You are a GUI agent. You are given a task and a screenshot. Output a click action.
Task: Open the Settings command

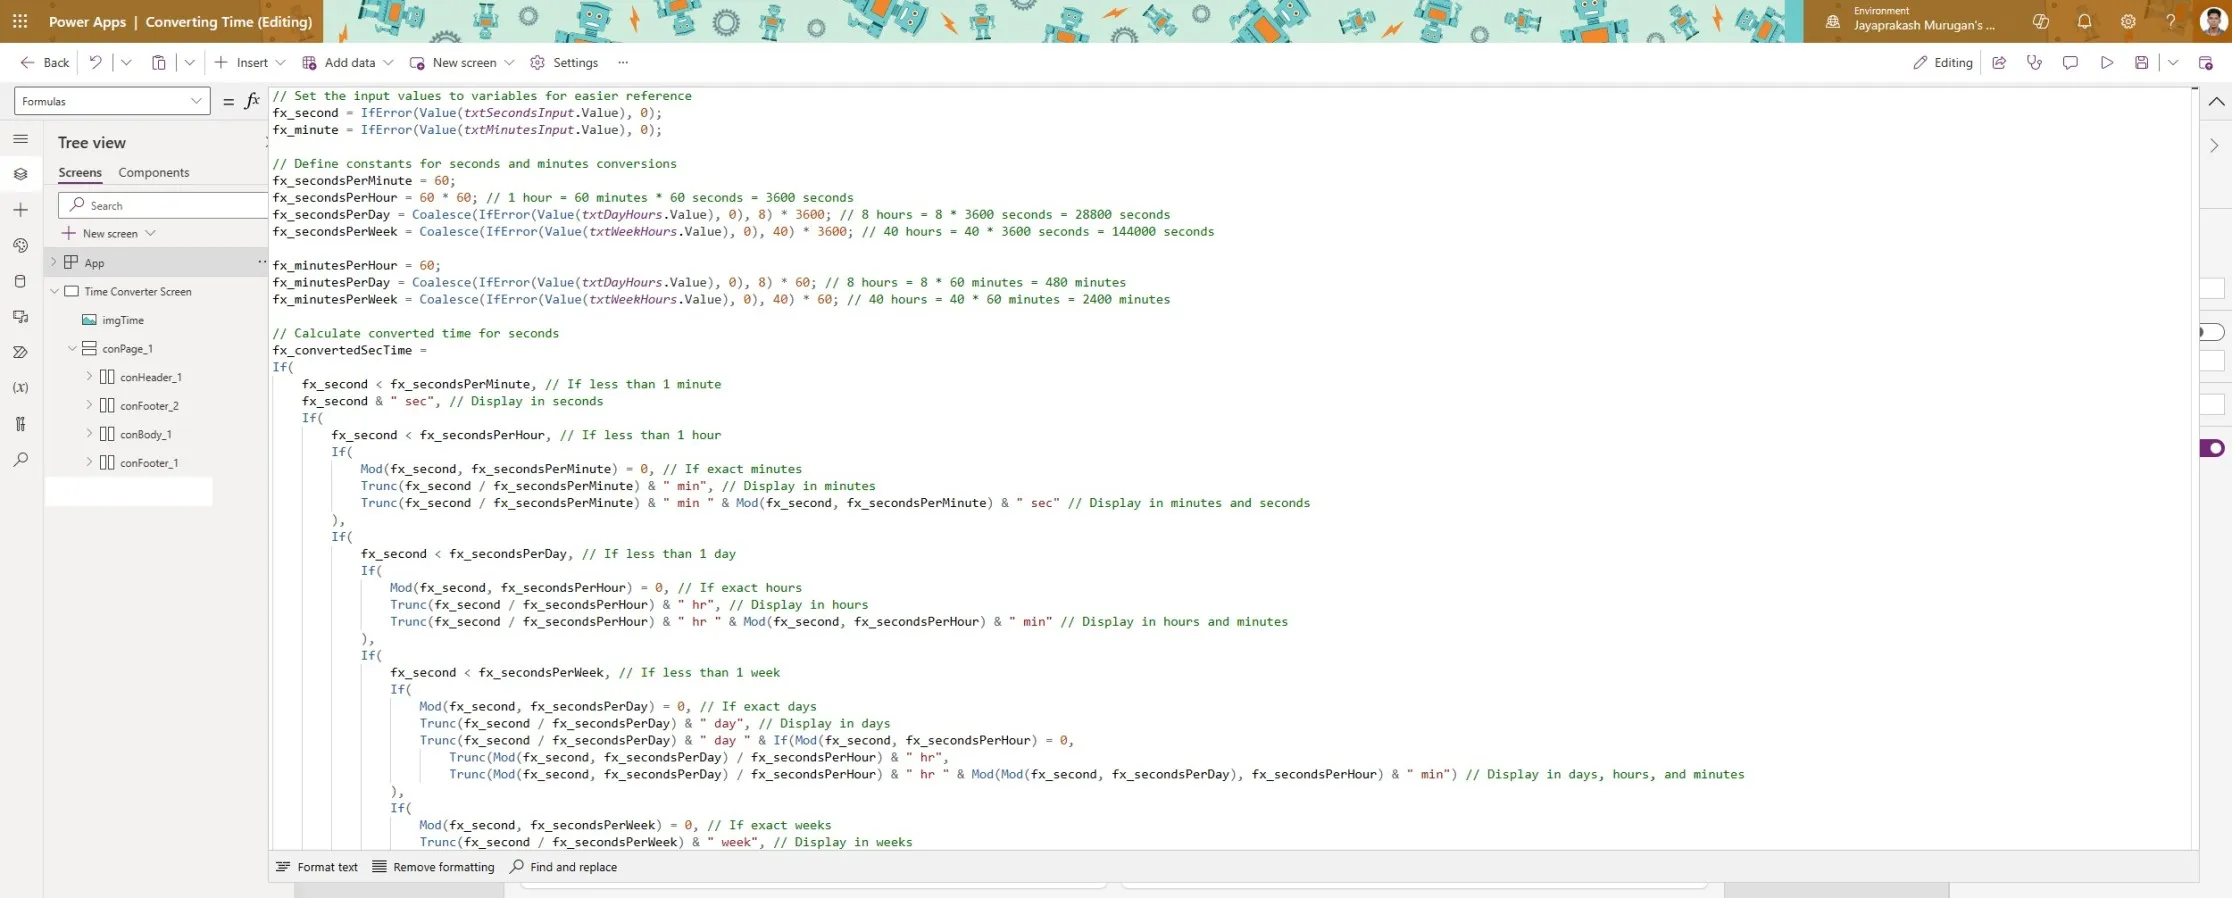(564, 63)
